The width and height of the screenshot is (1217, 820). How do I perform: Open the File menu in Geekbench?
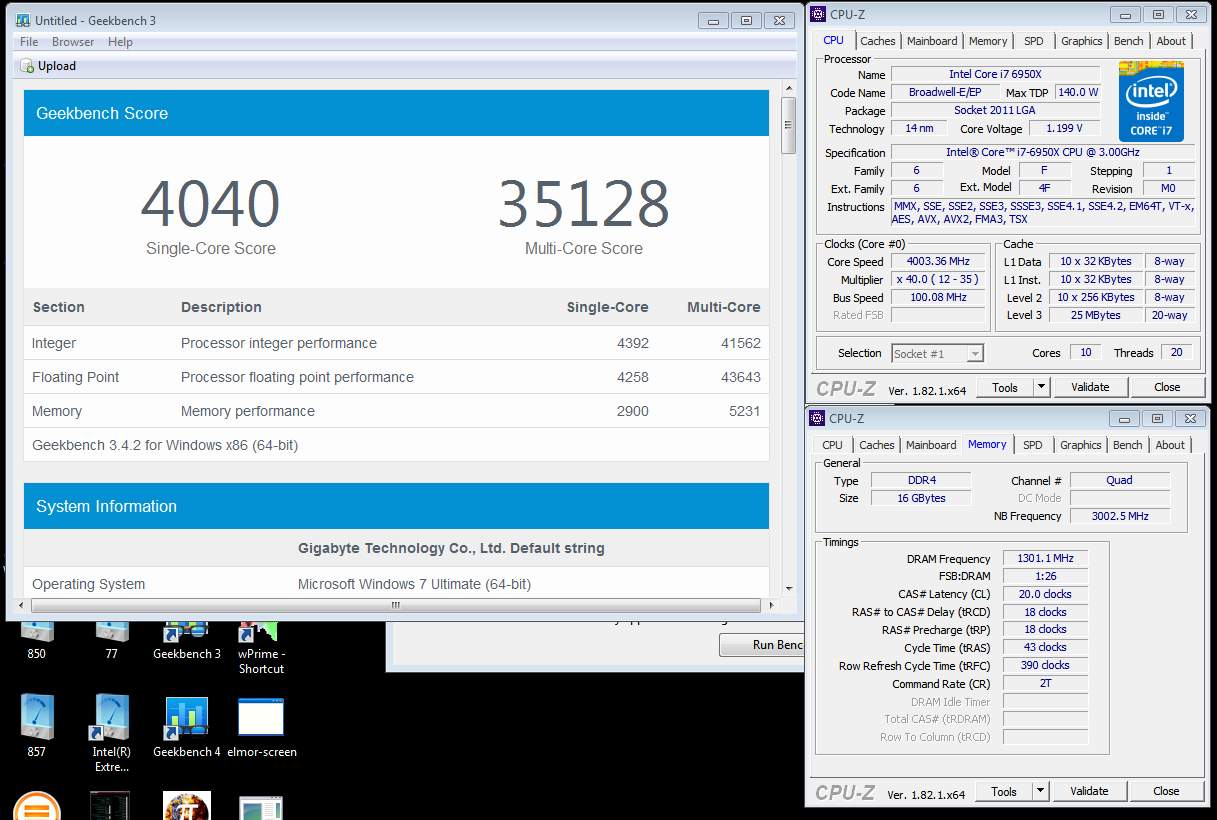29,42
